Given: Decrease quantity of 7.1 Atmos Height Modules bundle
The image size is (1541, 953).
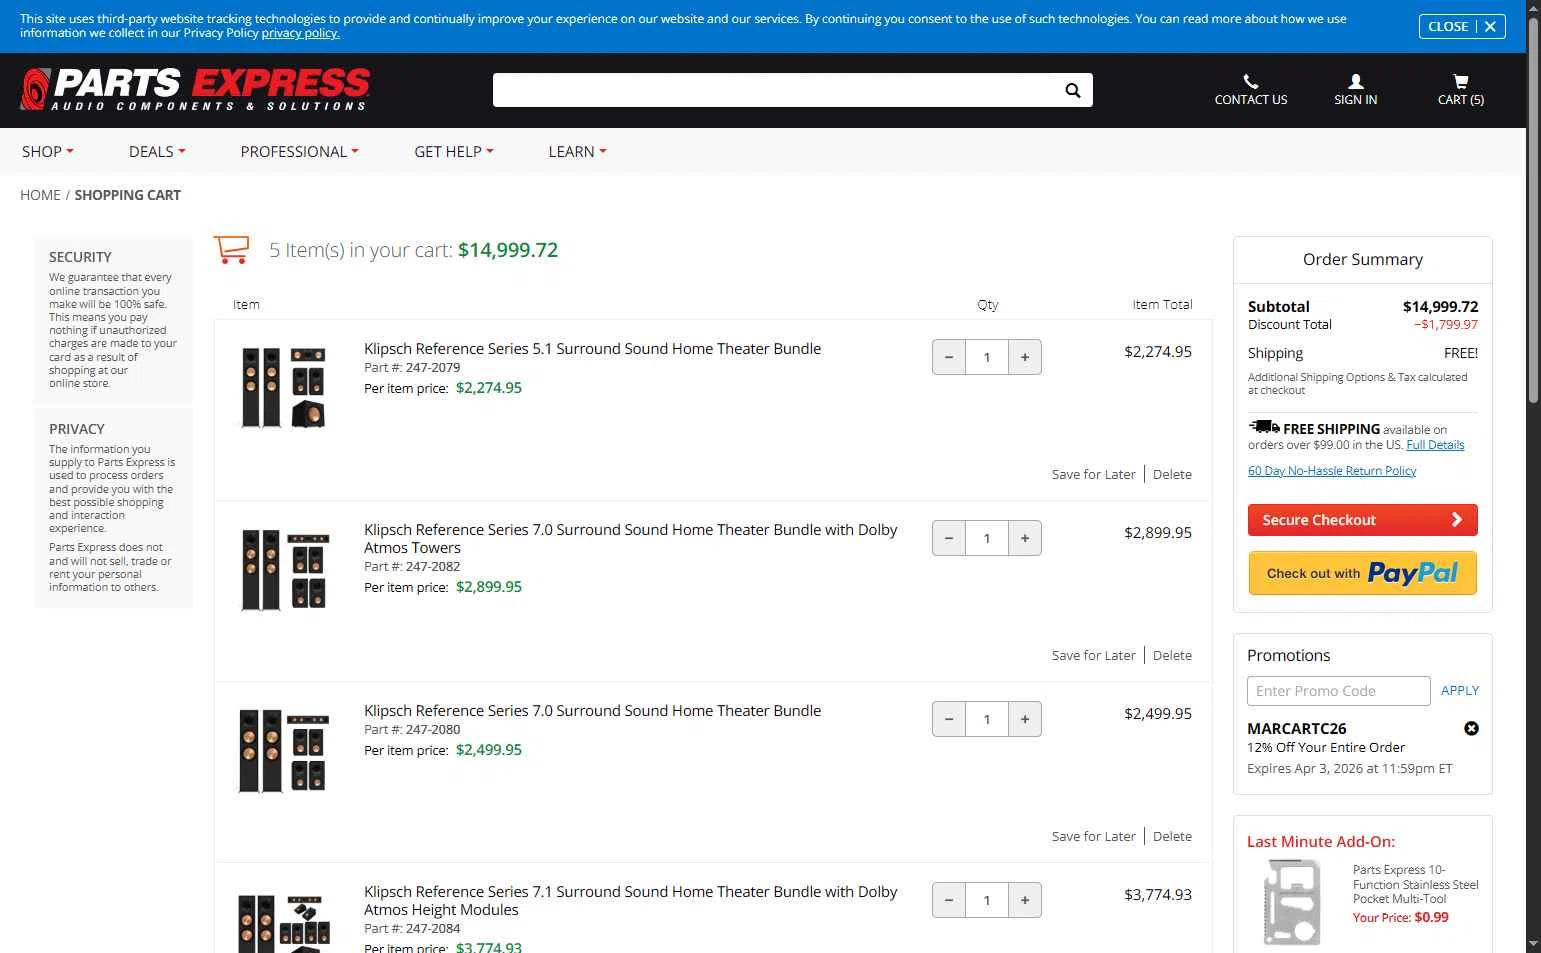Looking at the screenshot, I should click(949, 900).
